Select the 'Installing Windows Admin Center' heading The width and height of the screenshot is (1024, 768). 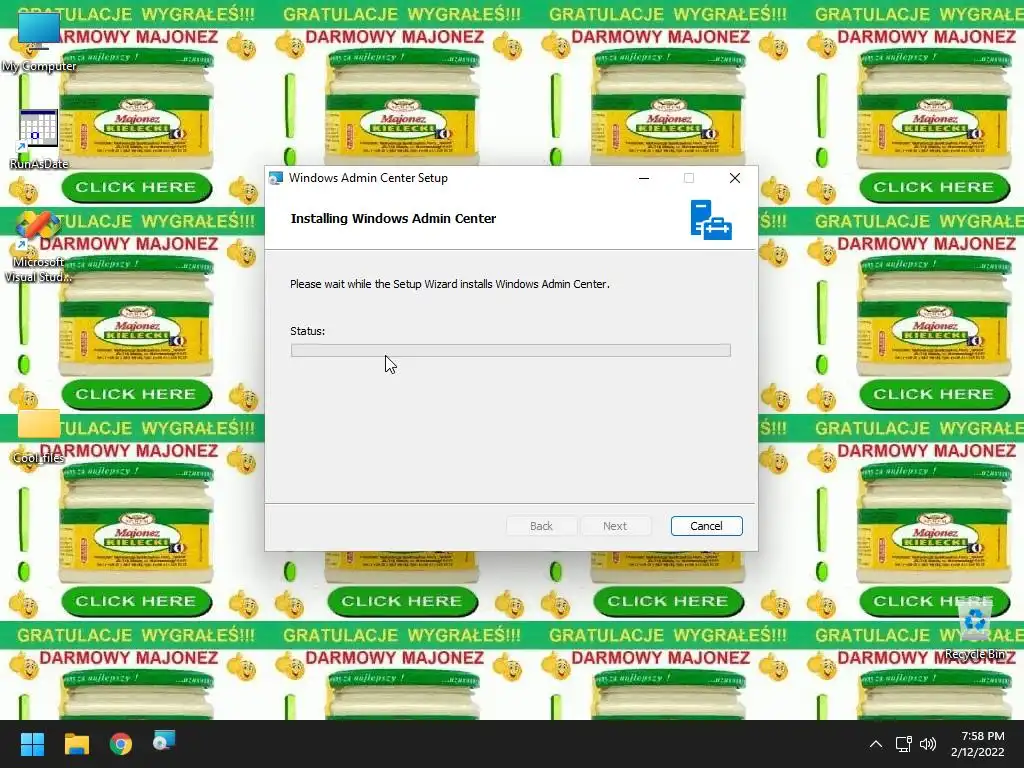[393, 219]
